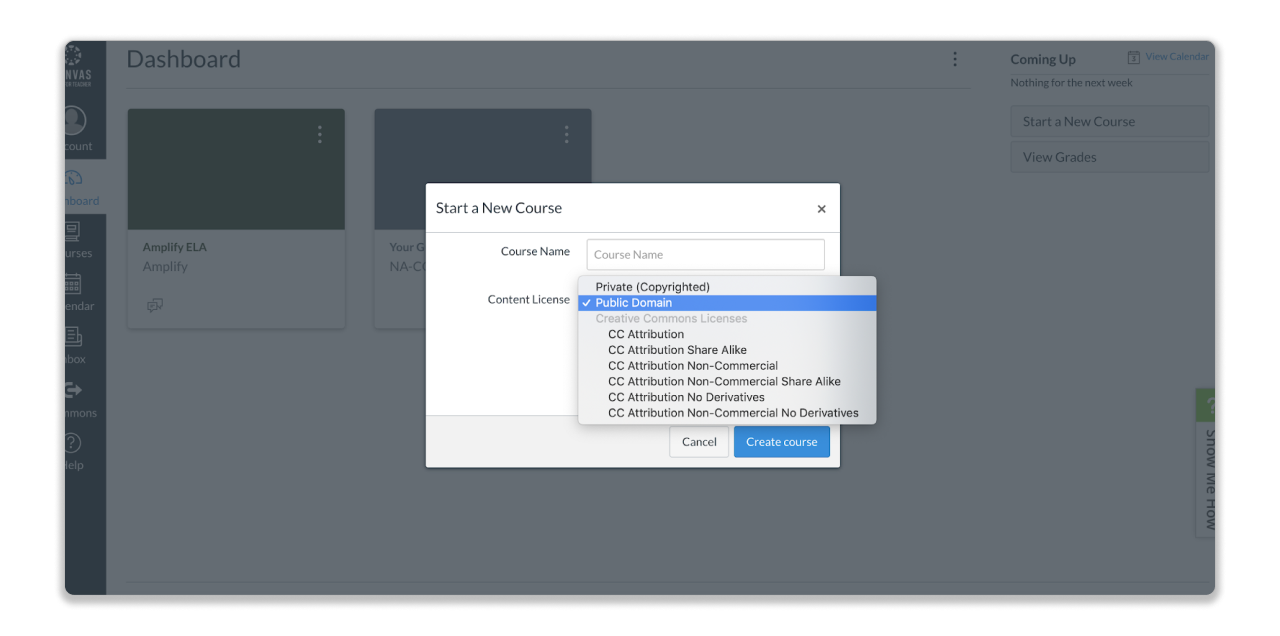Open Inbox sidebar icon

point(74,337)
